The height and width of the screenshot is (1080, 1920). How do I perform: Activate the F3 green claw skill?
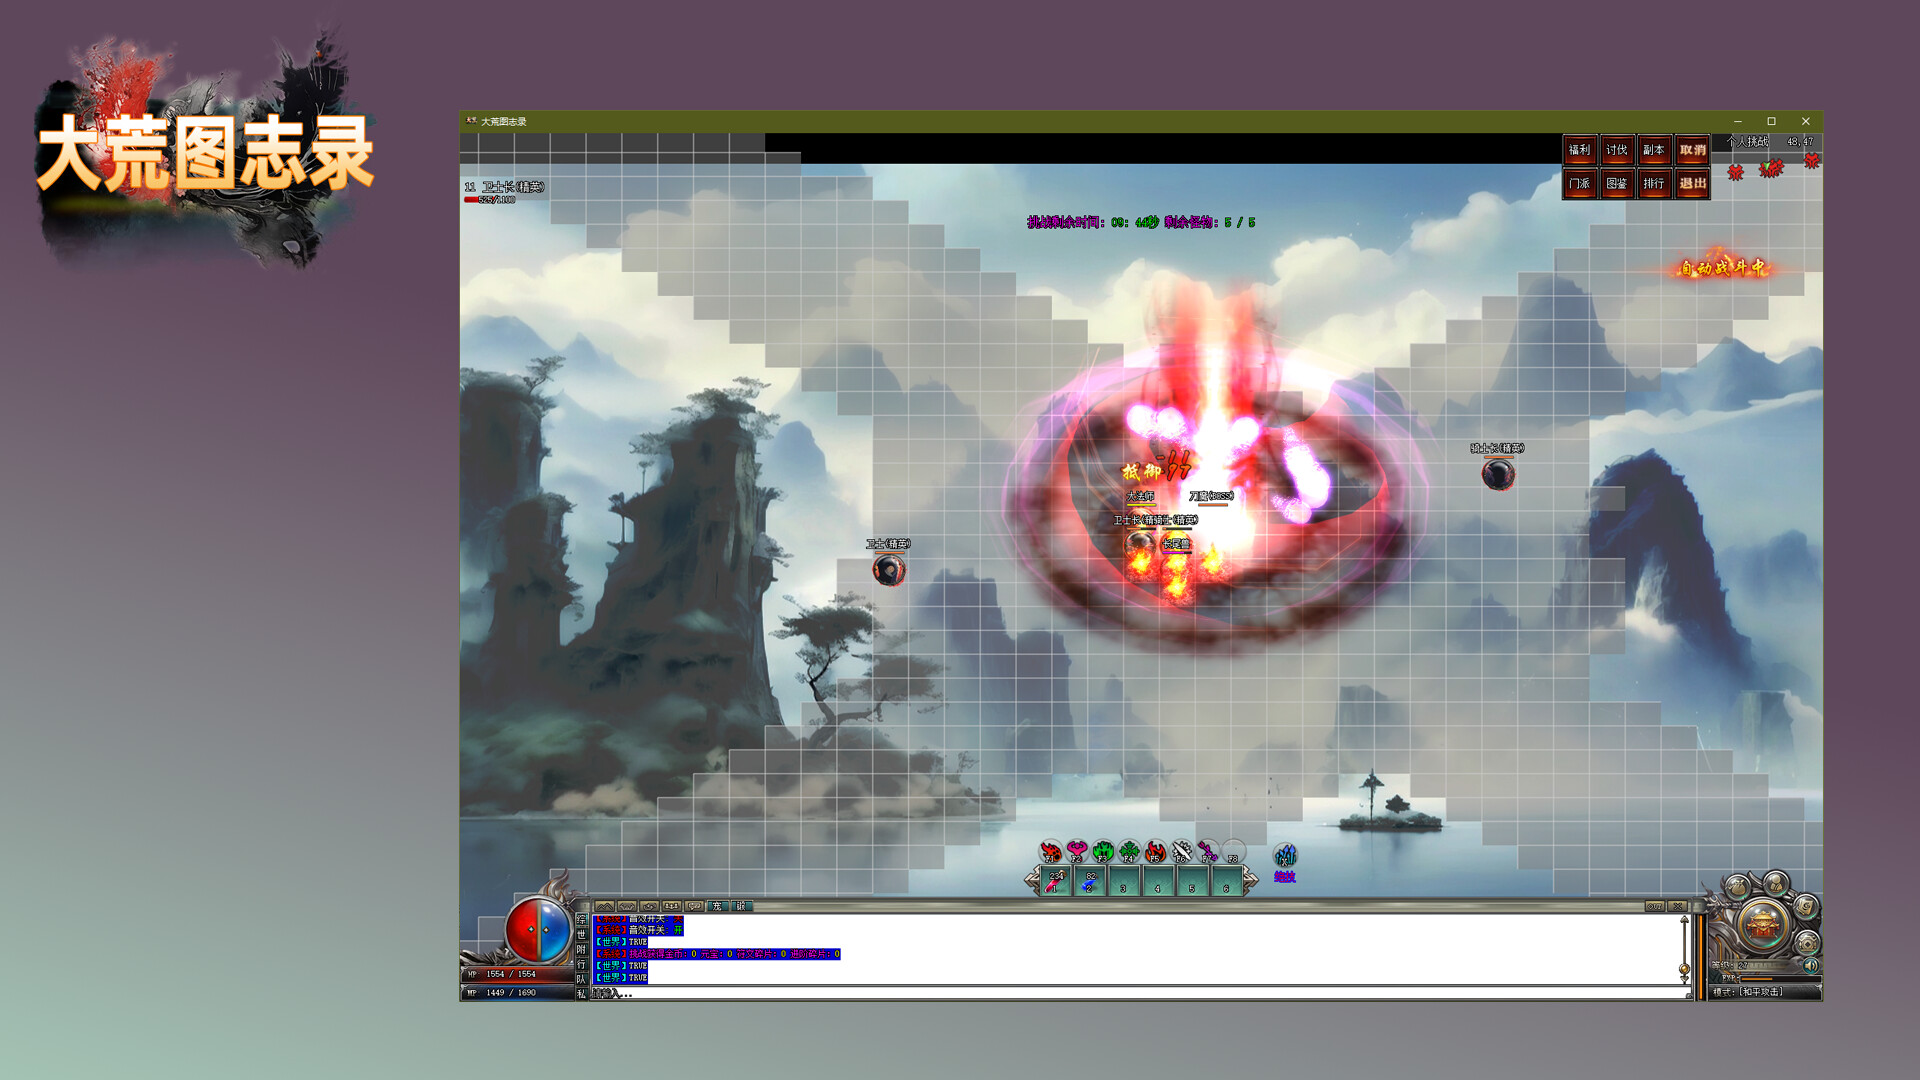point(1103,851)
